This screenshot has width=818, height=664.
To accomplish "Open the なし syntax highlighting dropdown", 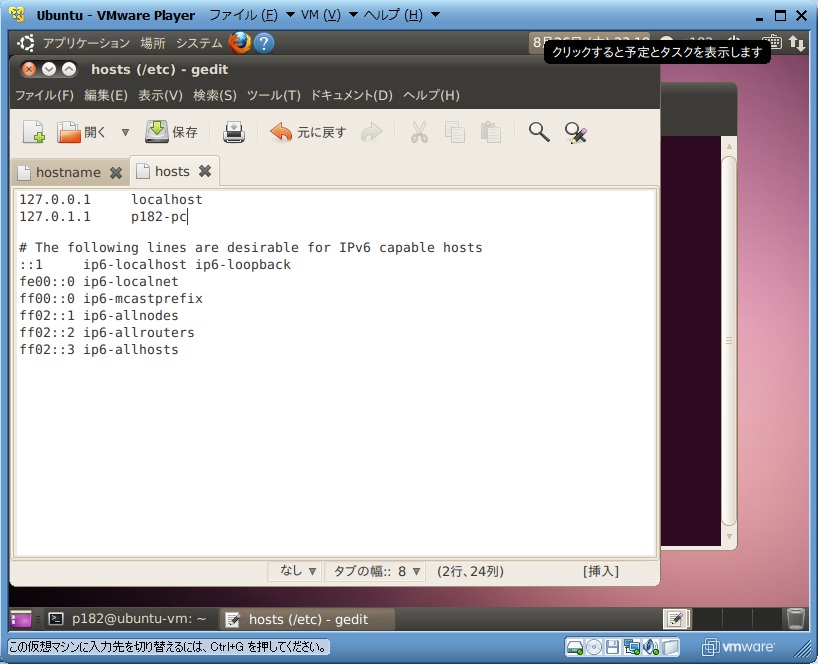I will click(x=297, y=571).
